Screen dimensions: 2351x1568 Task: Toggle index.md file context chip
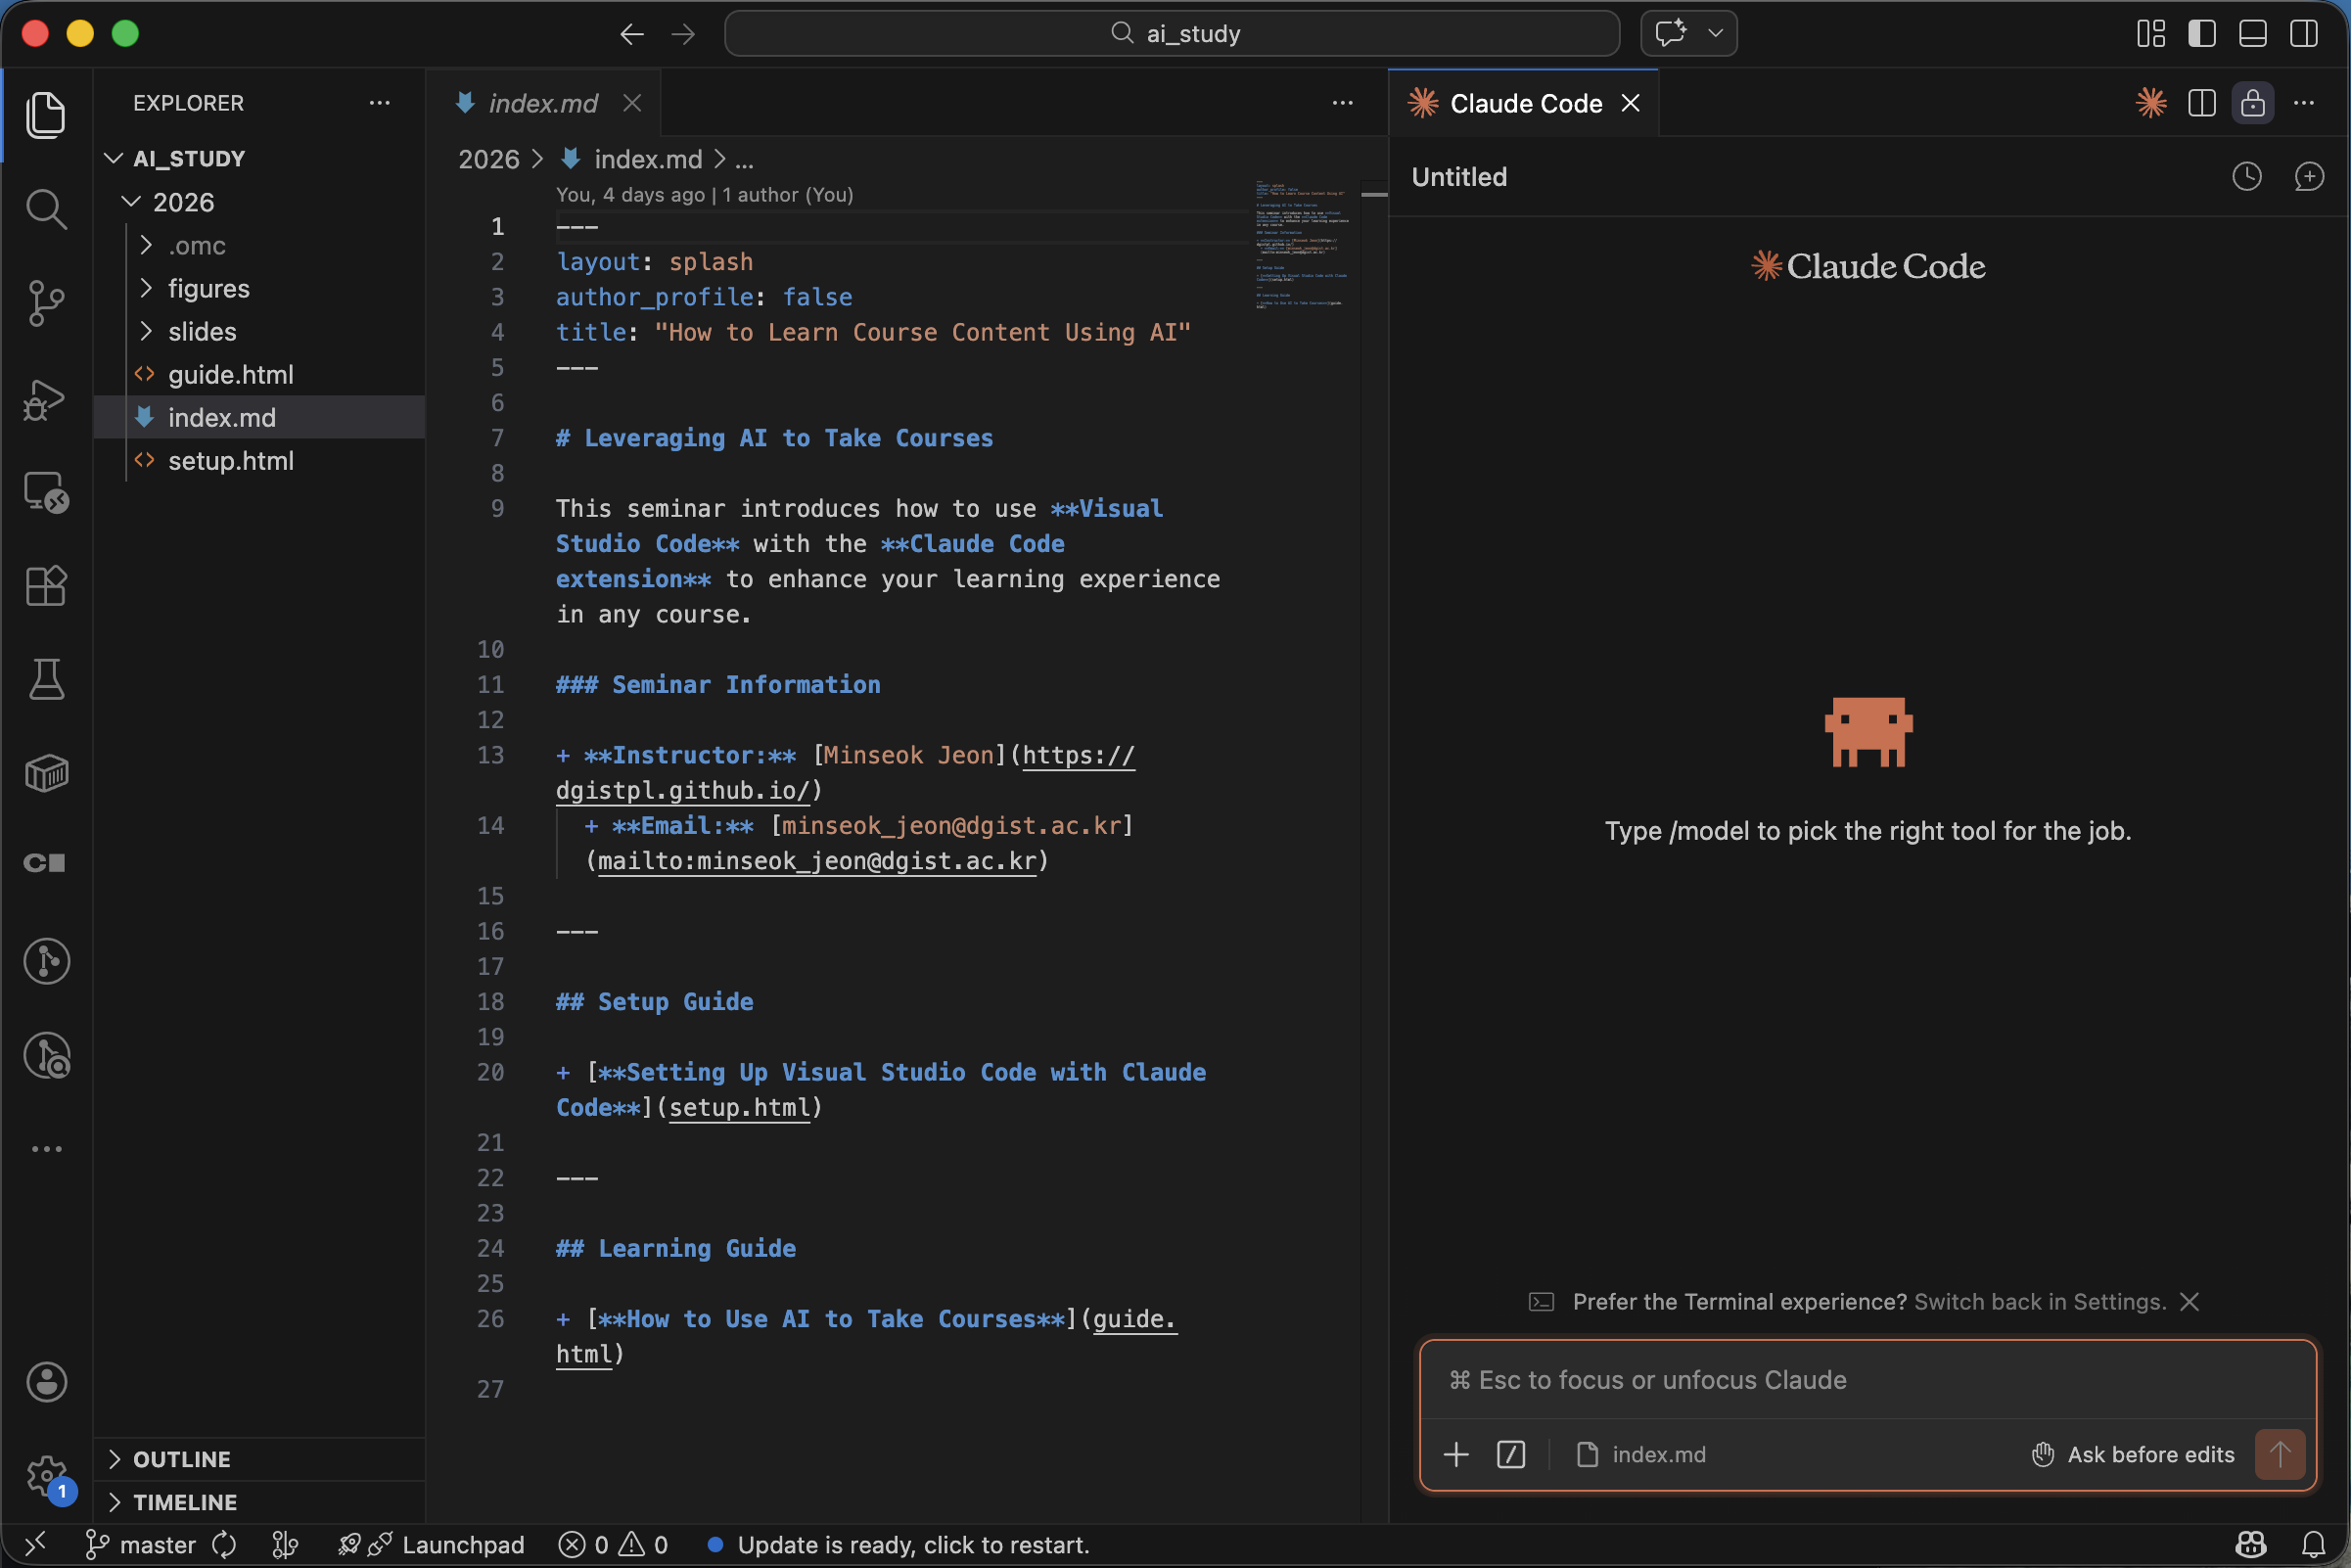click(x=1640, y=1454)
